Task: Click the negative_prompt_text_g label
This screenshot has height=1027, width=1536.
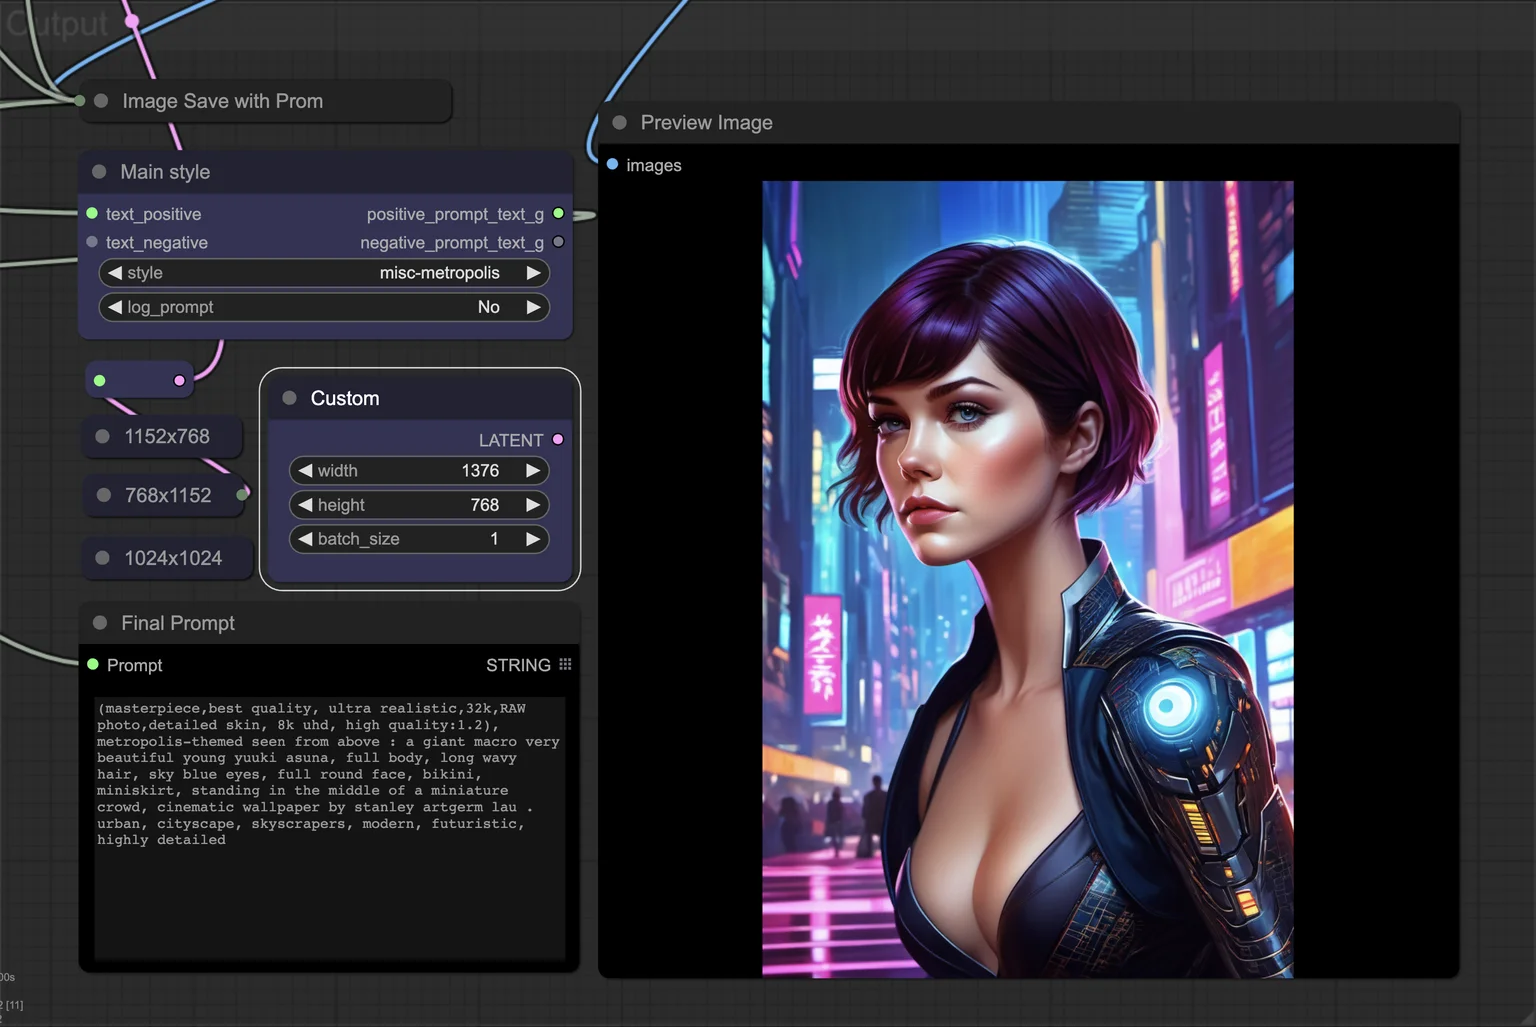Action: 452,242
